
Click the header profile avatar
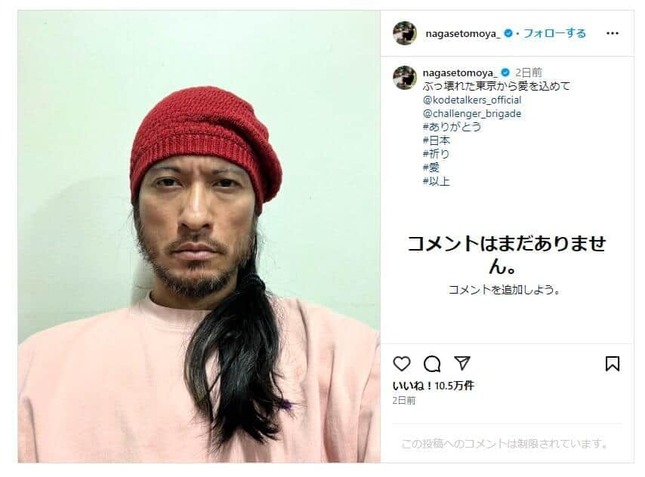coord(405,33)
